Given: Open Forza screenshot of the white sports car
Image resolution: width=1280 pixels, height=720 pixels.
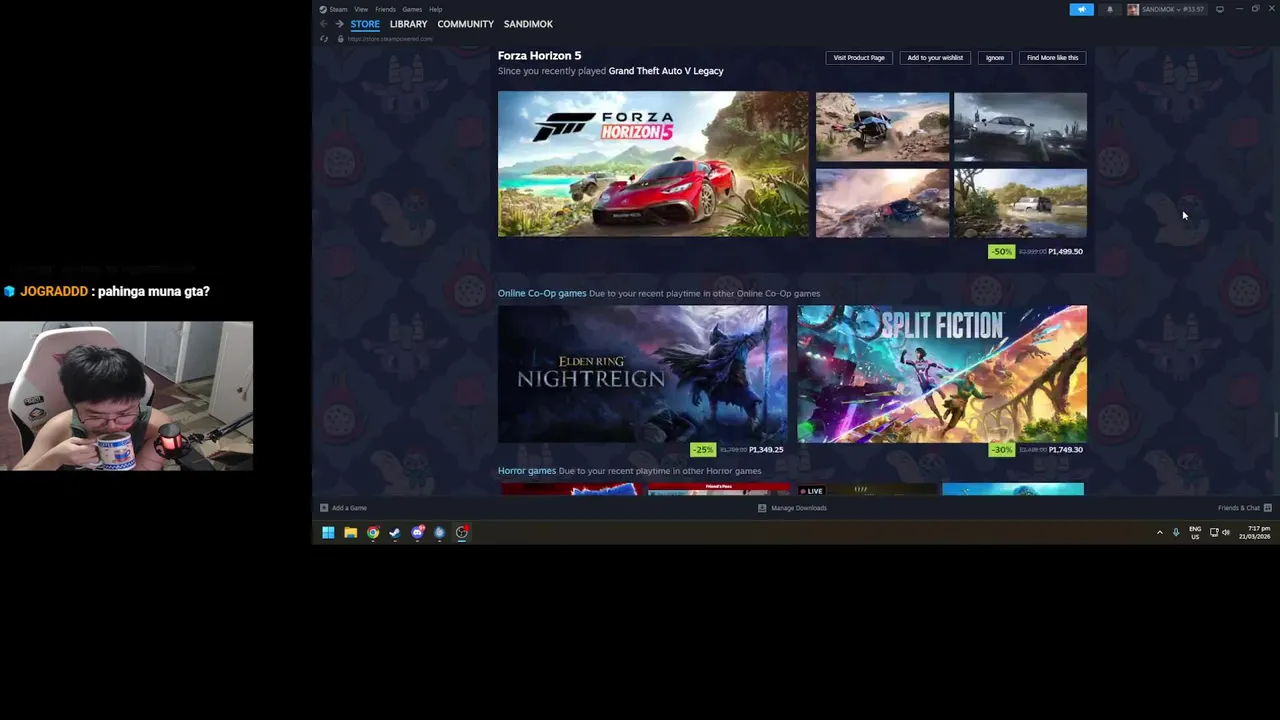Looking at the screenshot, I should pyautogui.click(x=1020, y=127).
